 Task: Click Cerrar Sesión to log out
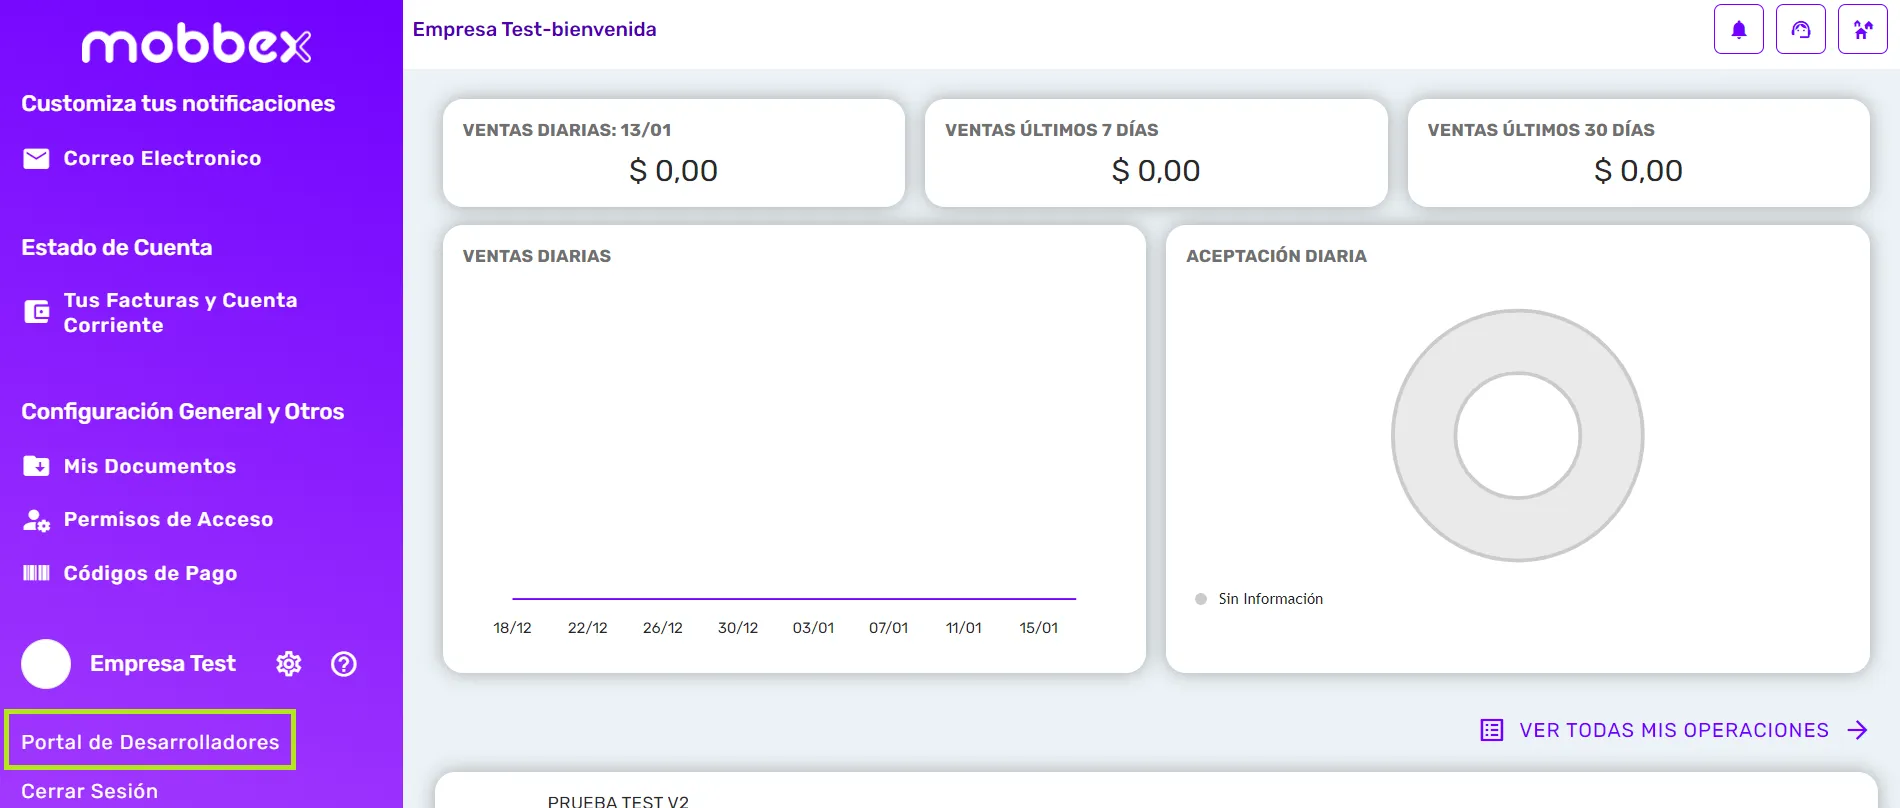pyautogui.click(x=89, y=791)
